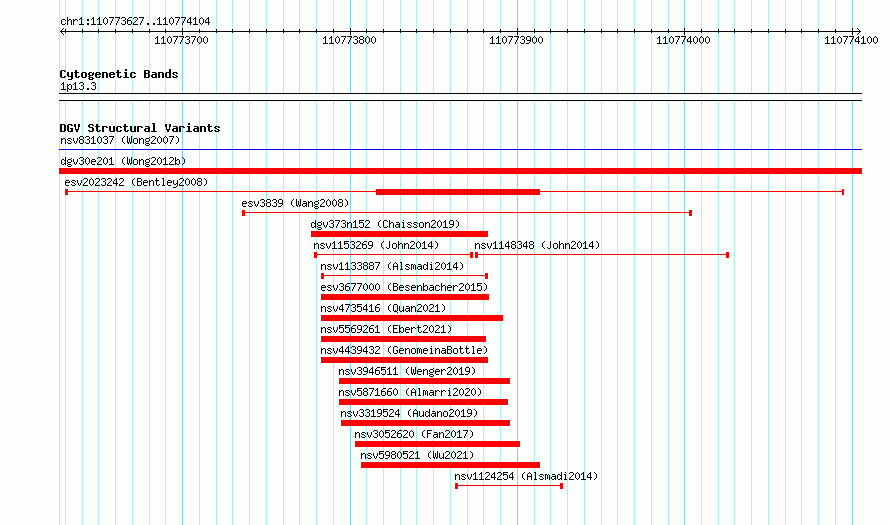
Task: Click ruler position 110773700
Action: (181, 40)
